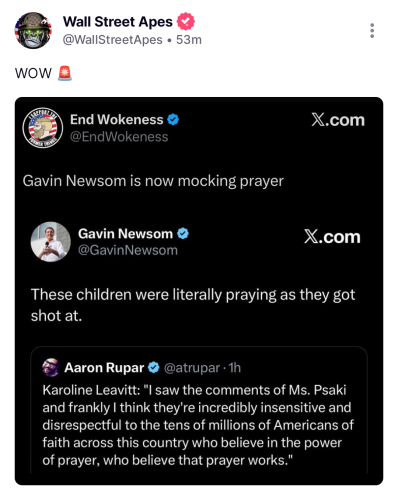The image size is (398, 500).
Task: Open the @GavinNewsom handle
Action: pyautogui.click(x=128, y=250)
